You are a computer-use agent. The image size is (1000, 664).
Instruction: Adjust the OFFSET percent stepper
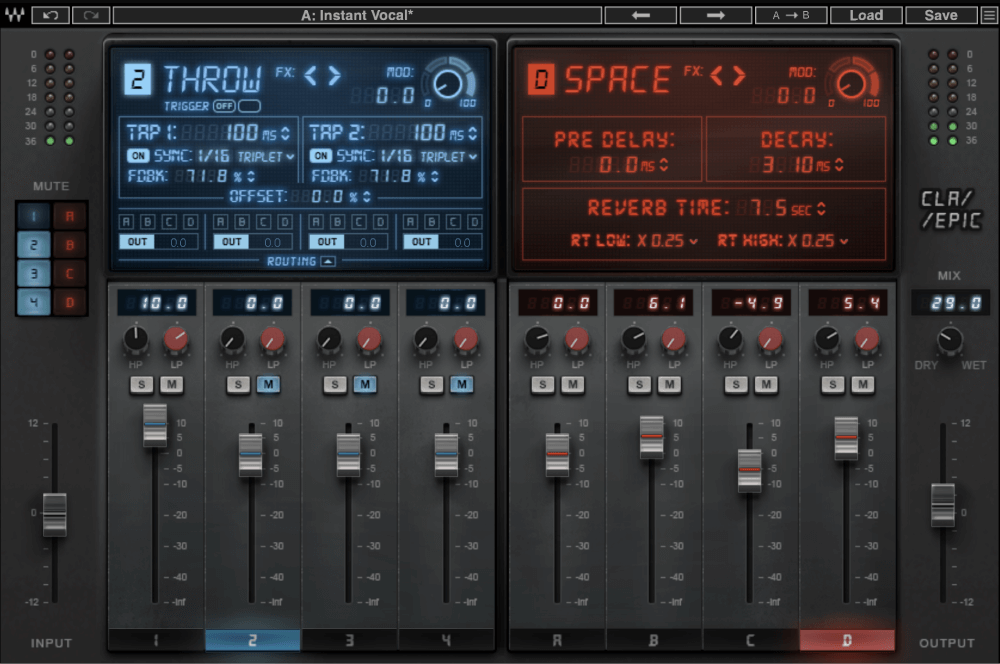[x=367, y=196]
